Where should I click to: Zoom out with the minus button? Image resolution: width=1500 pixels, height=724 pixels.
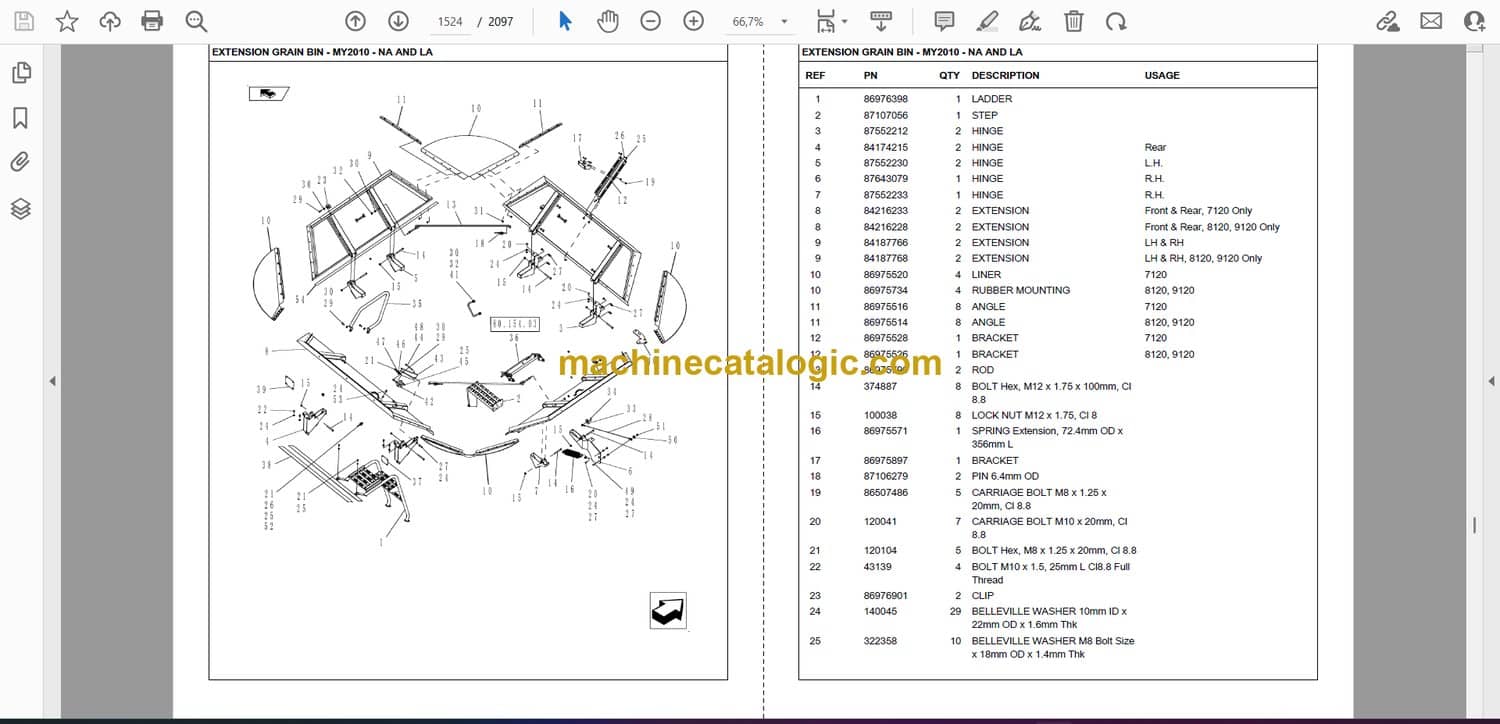[x=650, y=21]
